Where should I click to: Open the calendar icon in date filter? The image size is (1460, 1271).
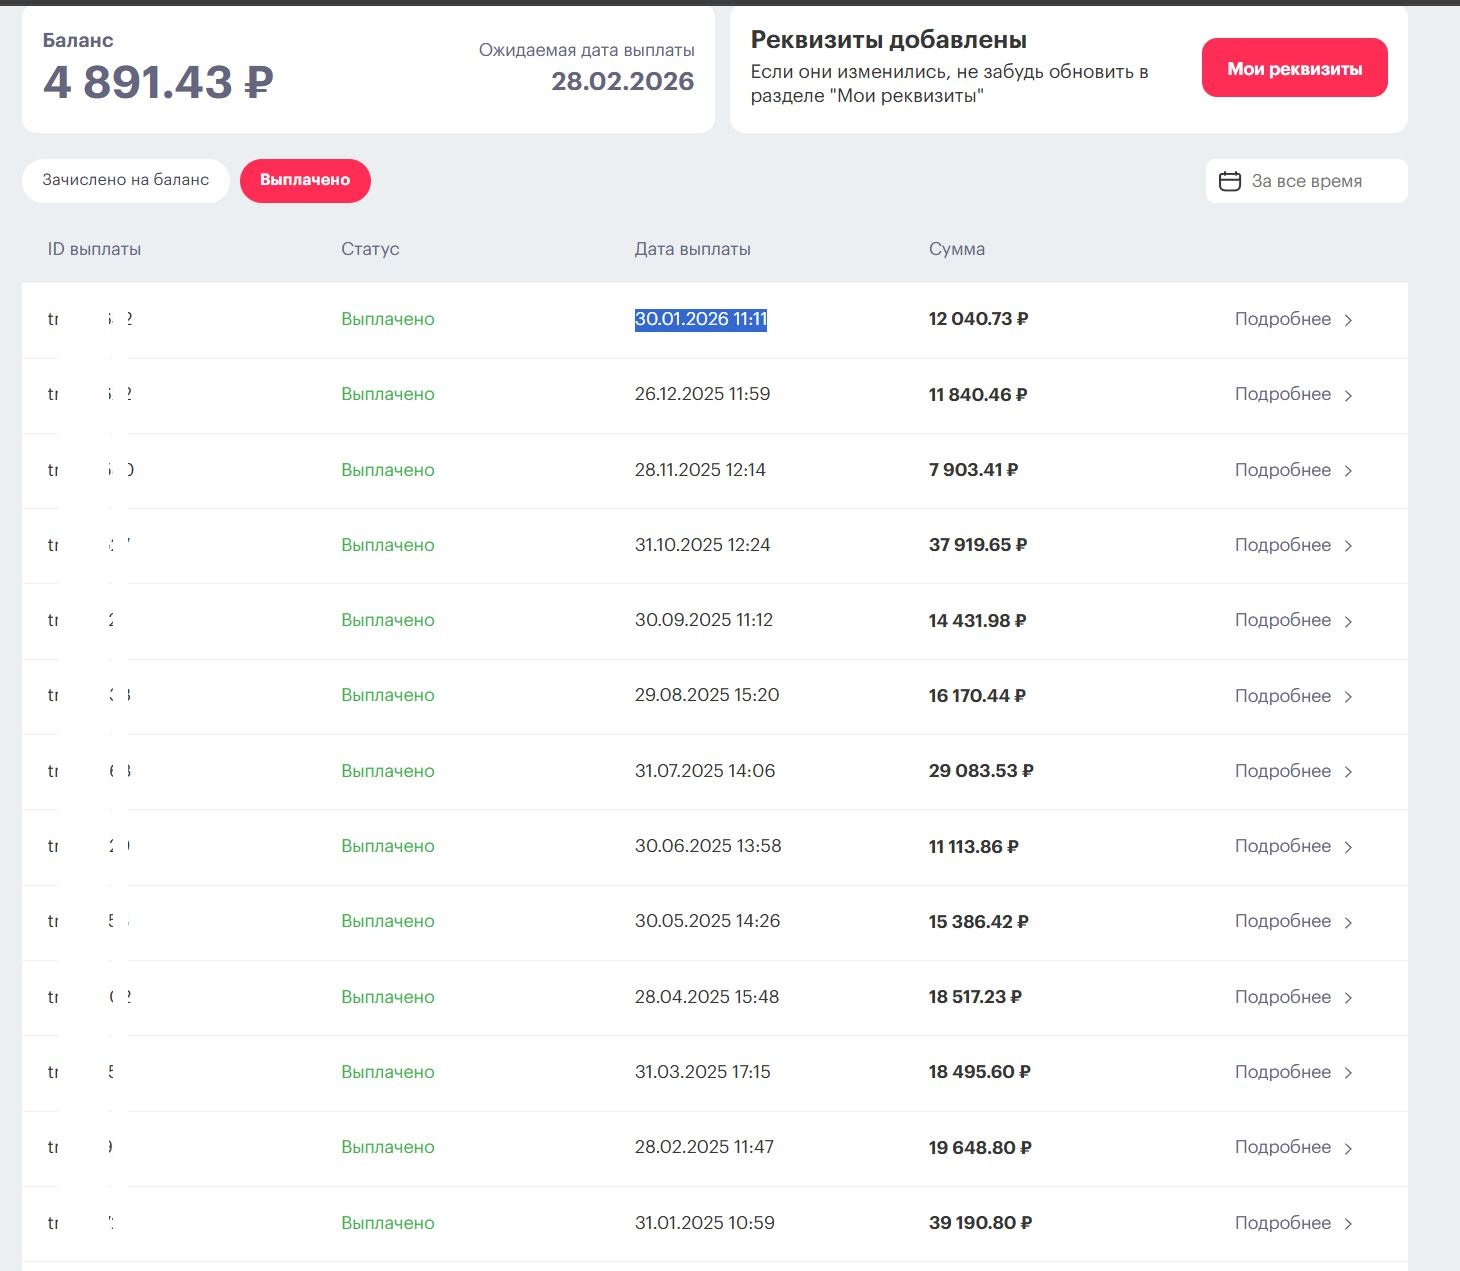pos(1230,181)
